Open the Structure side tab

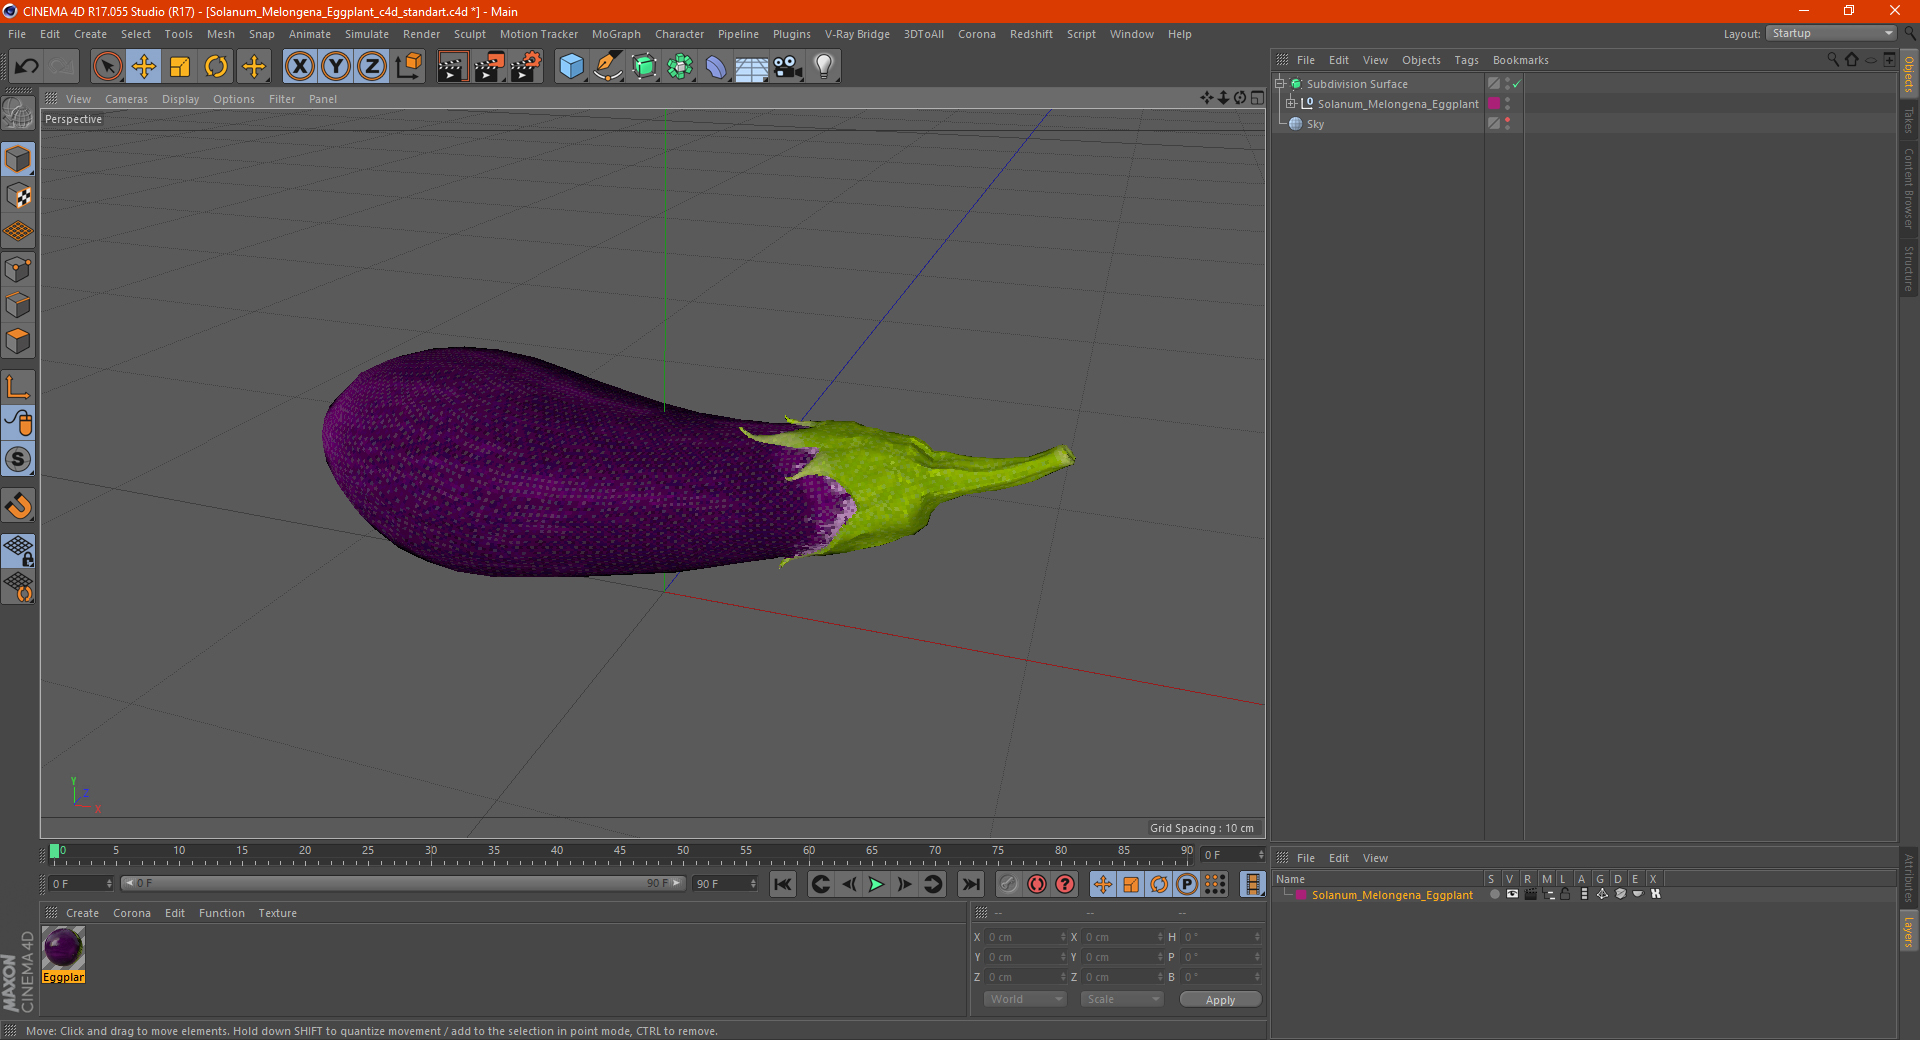click(x=1909, y=268)
